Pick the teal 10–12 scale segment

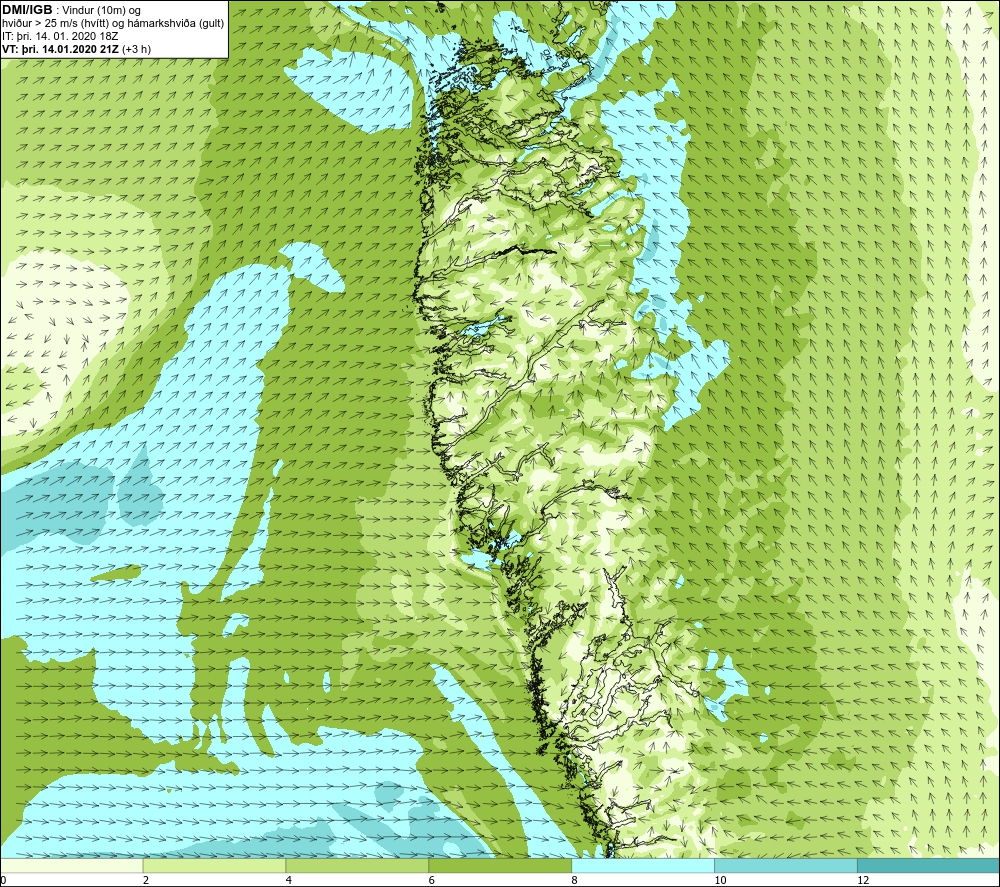[x=786, y=866]
